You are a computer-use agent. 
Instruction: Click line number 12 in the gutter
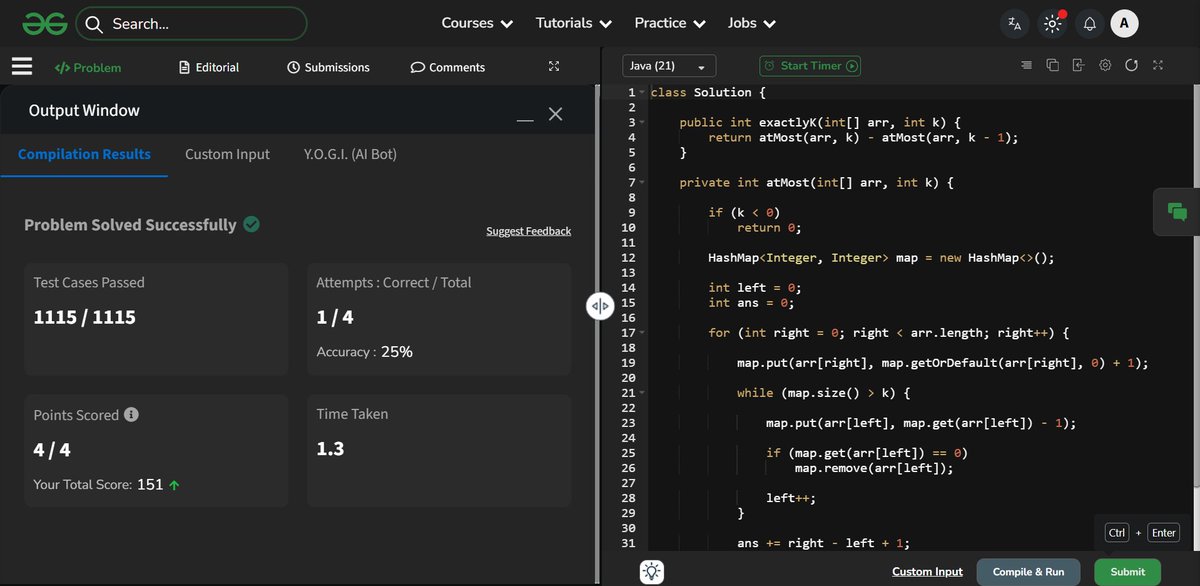tap(628, 258)
